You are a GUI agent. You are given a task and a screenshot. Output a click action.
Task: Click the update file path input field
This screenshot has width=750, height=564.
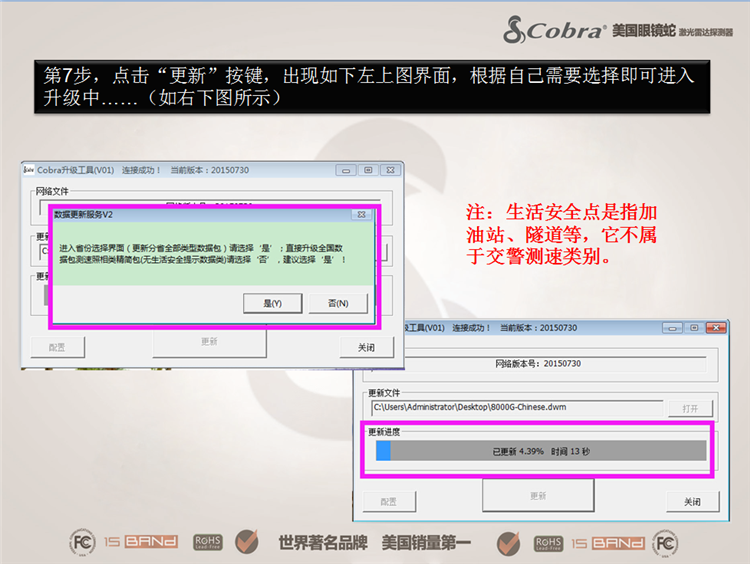tap(517, 408)
